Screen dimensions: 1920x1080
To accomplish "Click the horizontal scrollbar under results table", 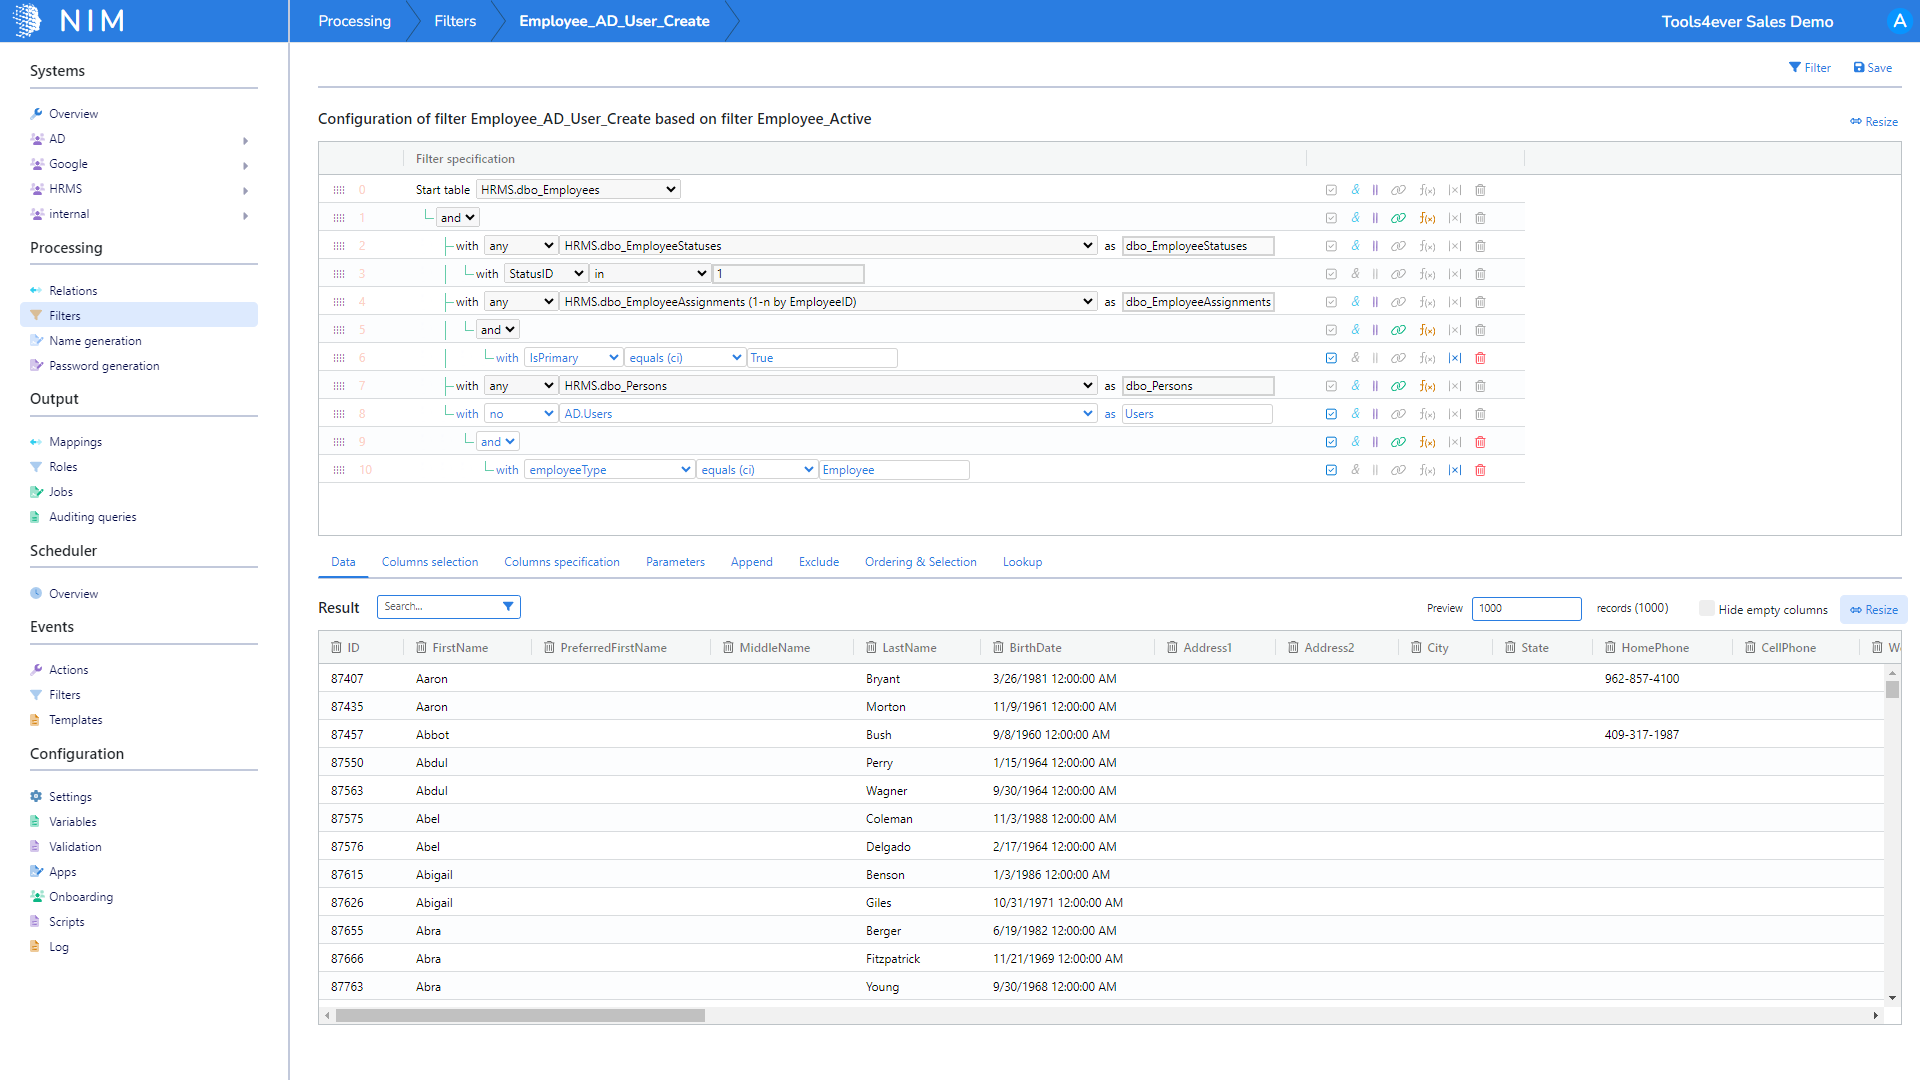I will click(520, 1016).
